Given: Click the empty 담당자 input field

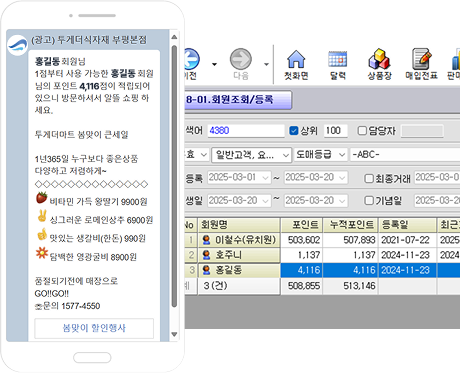Looking at the screenshot, I should [422, 131].
